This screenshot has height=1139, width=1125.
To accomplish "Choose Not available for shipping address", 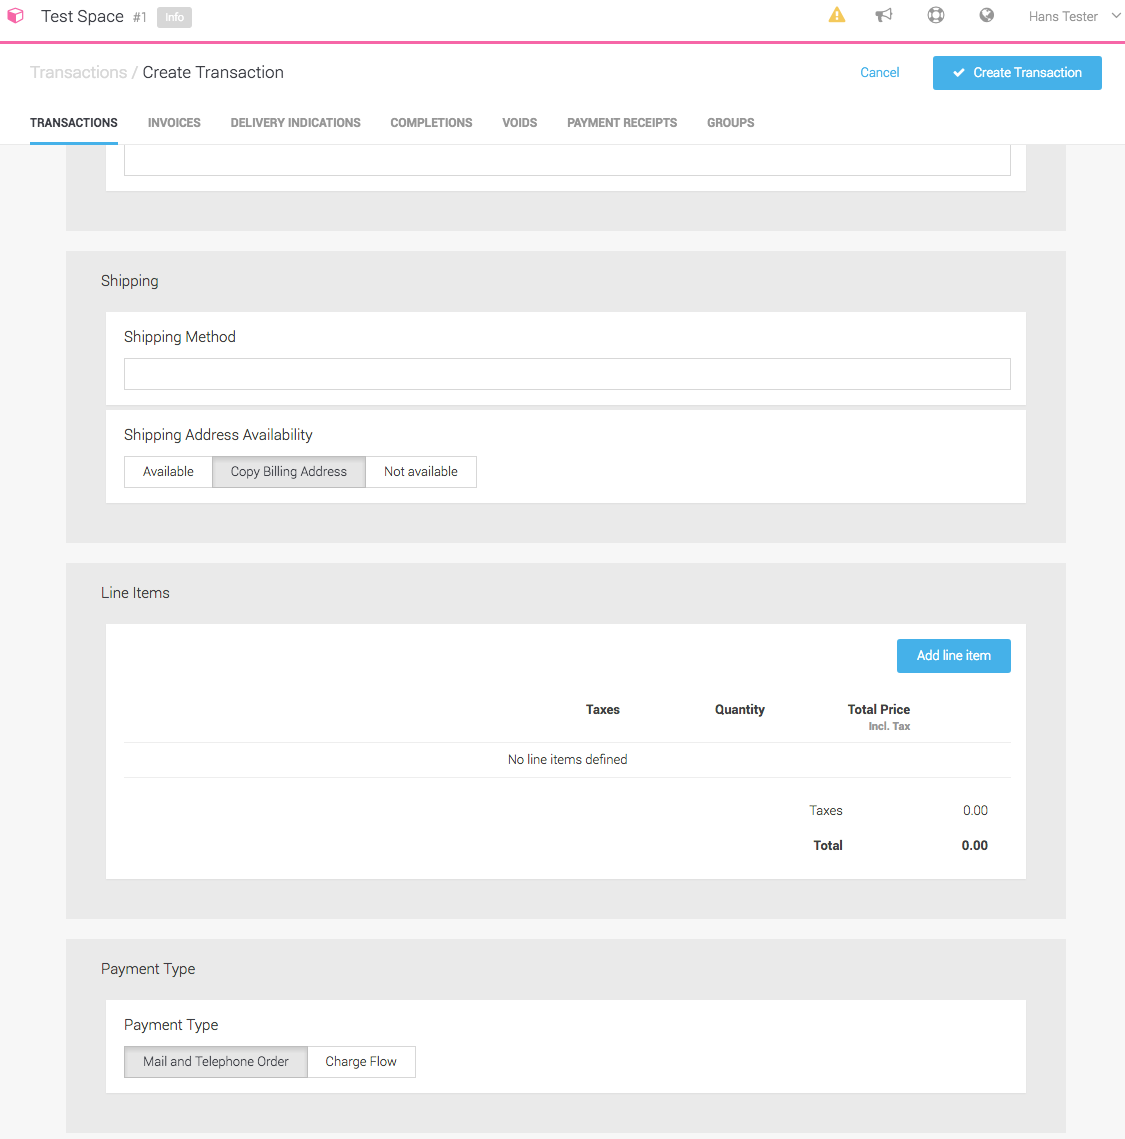I will point(420,472).
